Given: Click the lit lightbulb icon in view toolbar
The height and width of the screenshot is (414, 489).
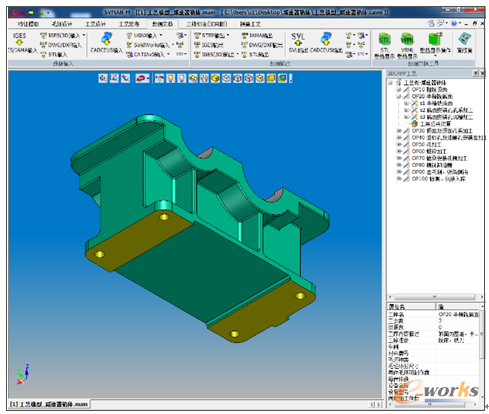Looking at the screenshot, I should [x=170, y=78].
